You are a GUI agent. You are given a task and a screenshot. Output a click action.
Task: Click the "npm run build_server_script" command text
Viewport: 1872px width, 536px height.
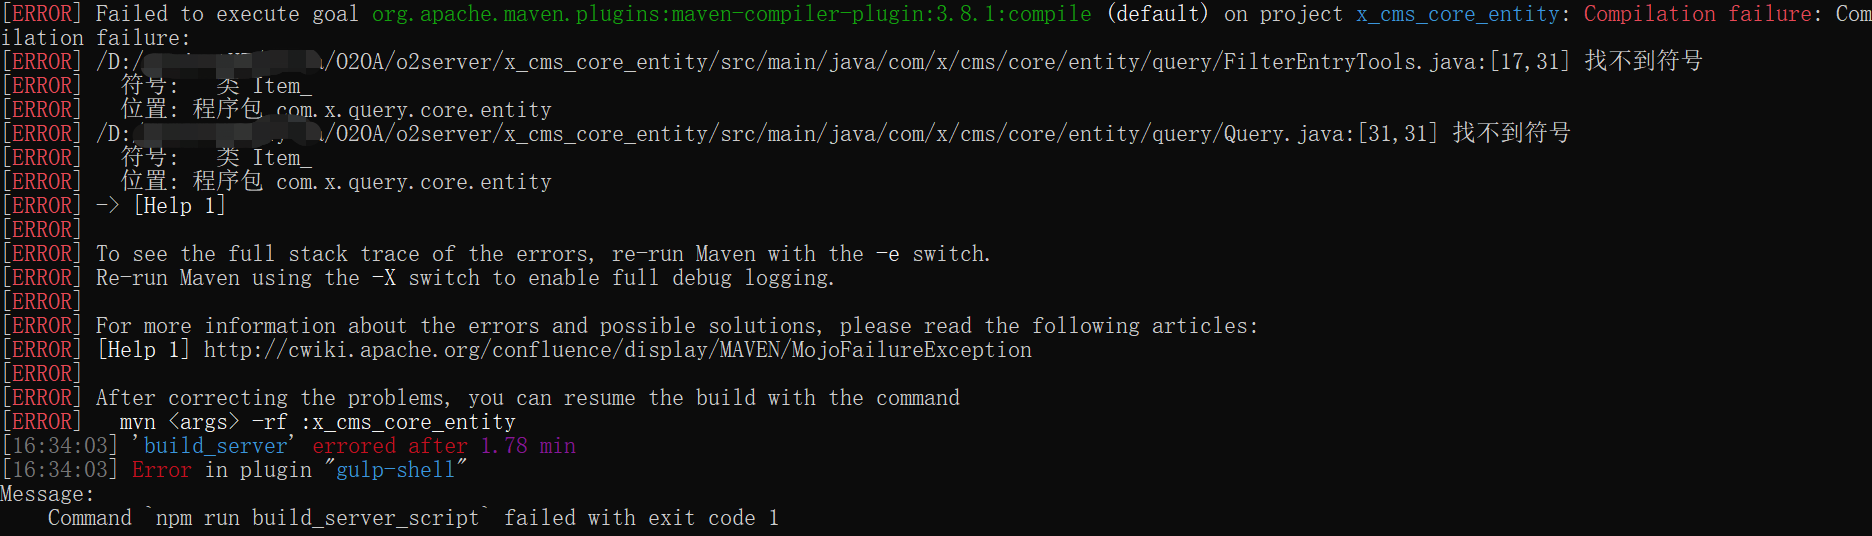316,518
